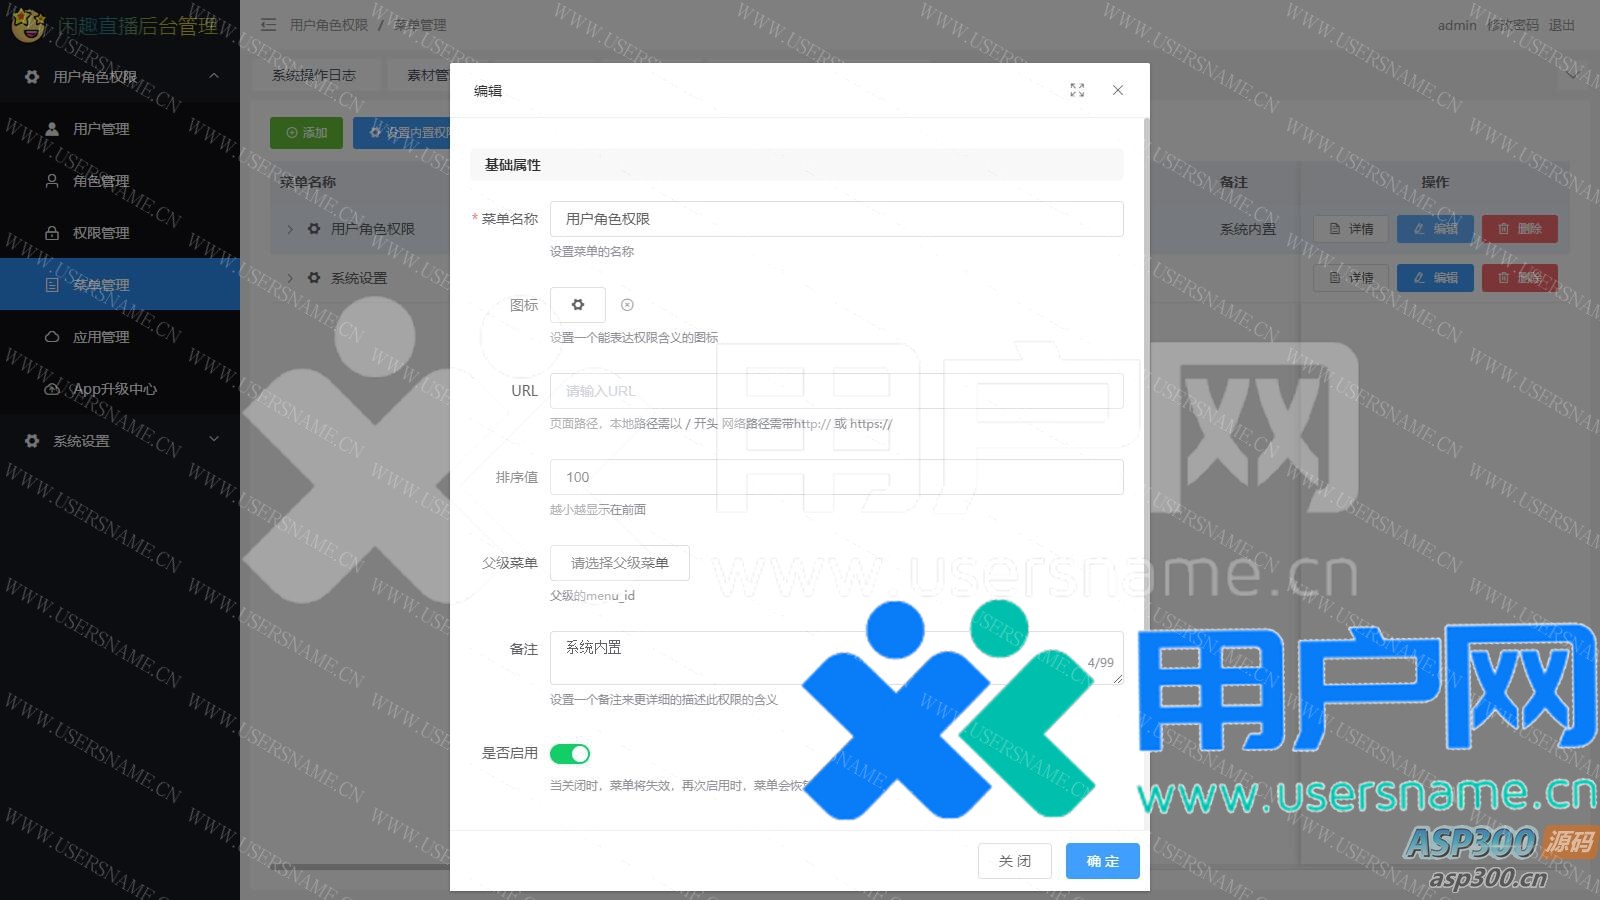Click the gear icon in 用户角色权限 sidebar header
Viewport: 1600px width, 900px height.
pos(32,77)
